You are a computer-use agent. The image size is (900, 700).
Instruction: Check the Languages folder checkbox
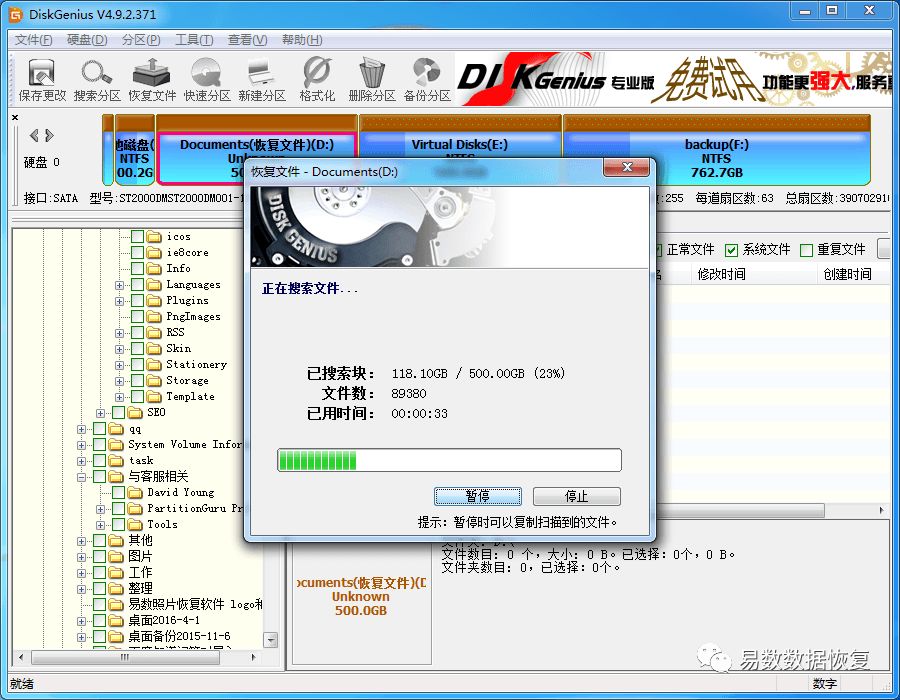(137, 285)
